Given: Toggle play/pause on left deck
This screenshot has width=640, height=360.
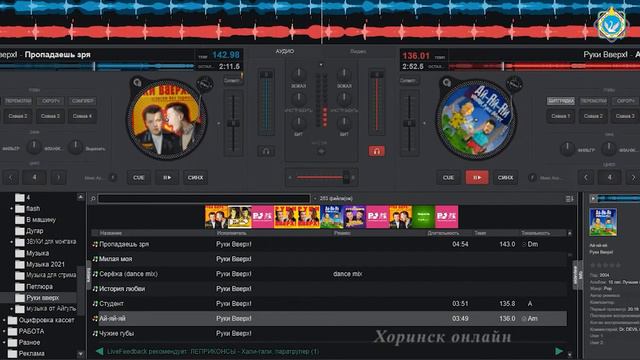Looking at the screenshot, I should coord(167,178).
